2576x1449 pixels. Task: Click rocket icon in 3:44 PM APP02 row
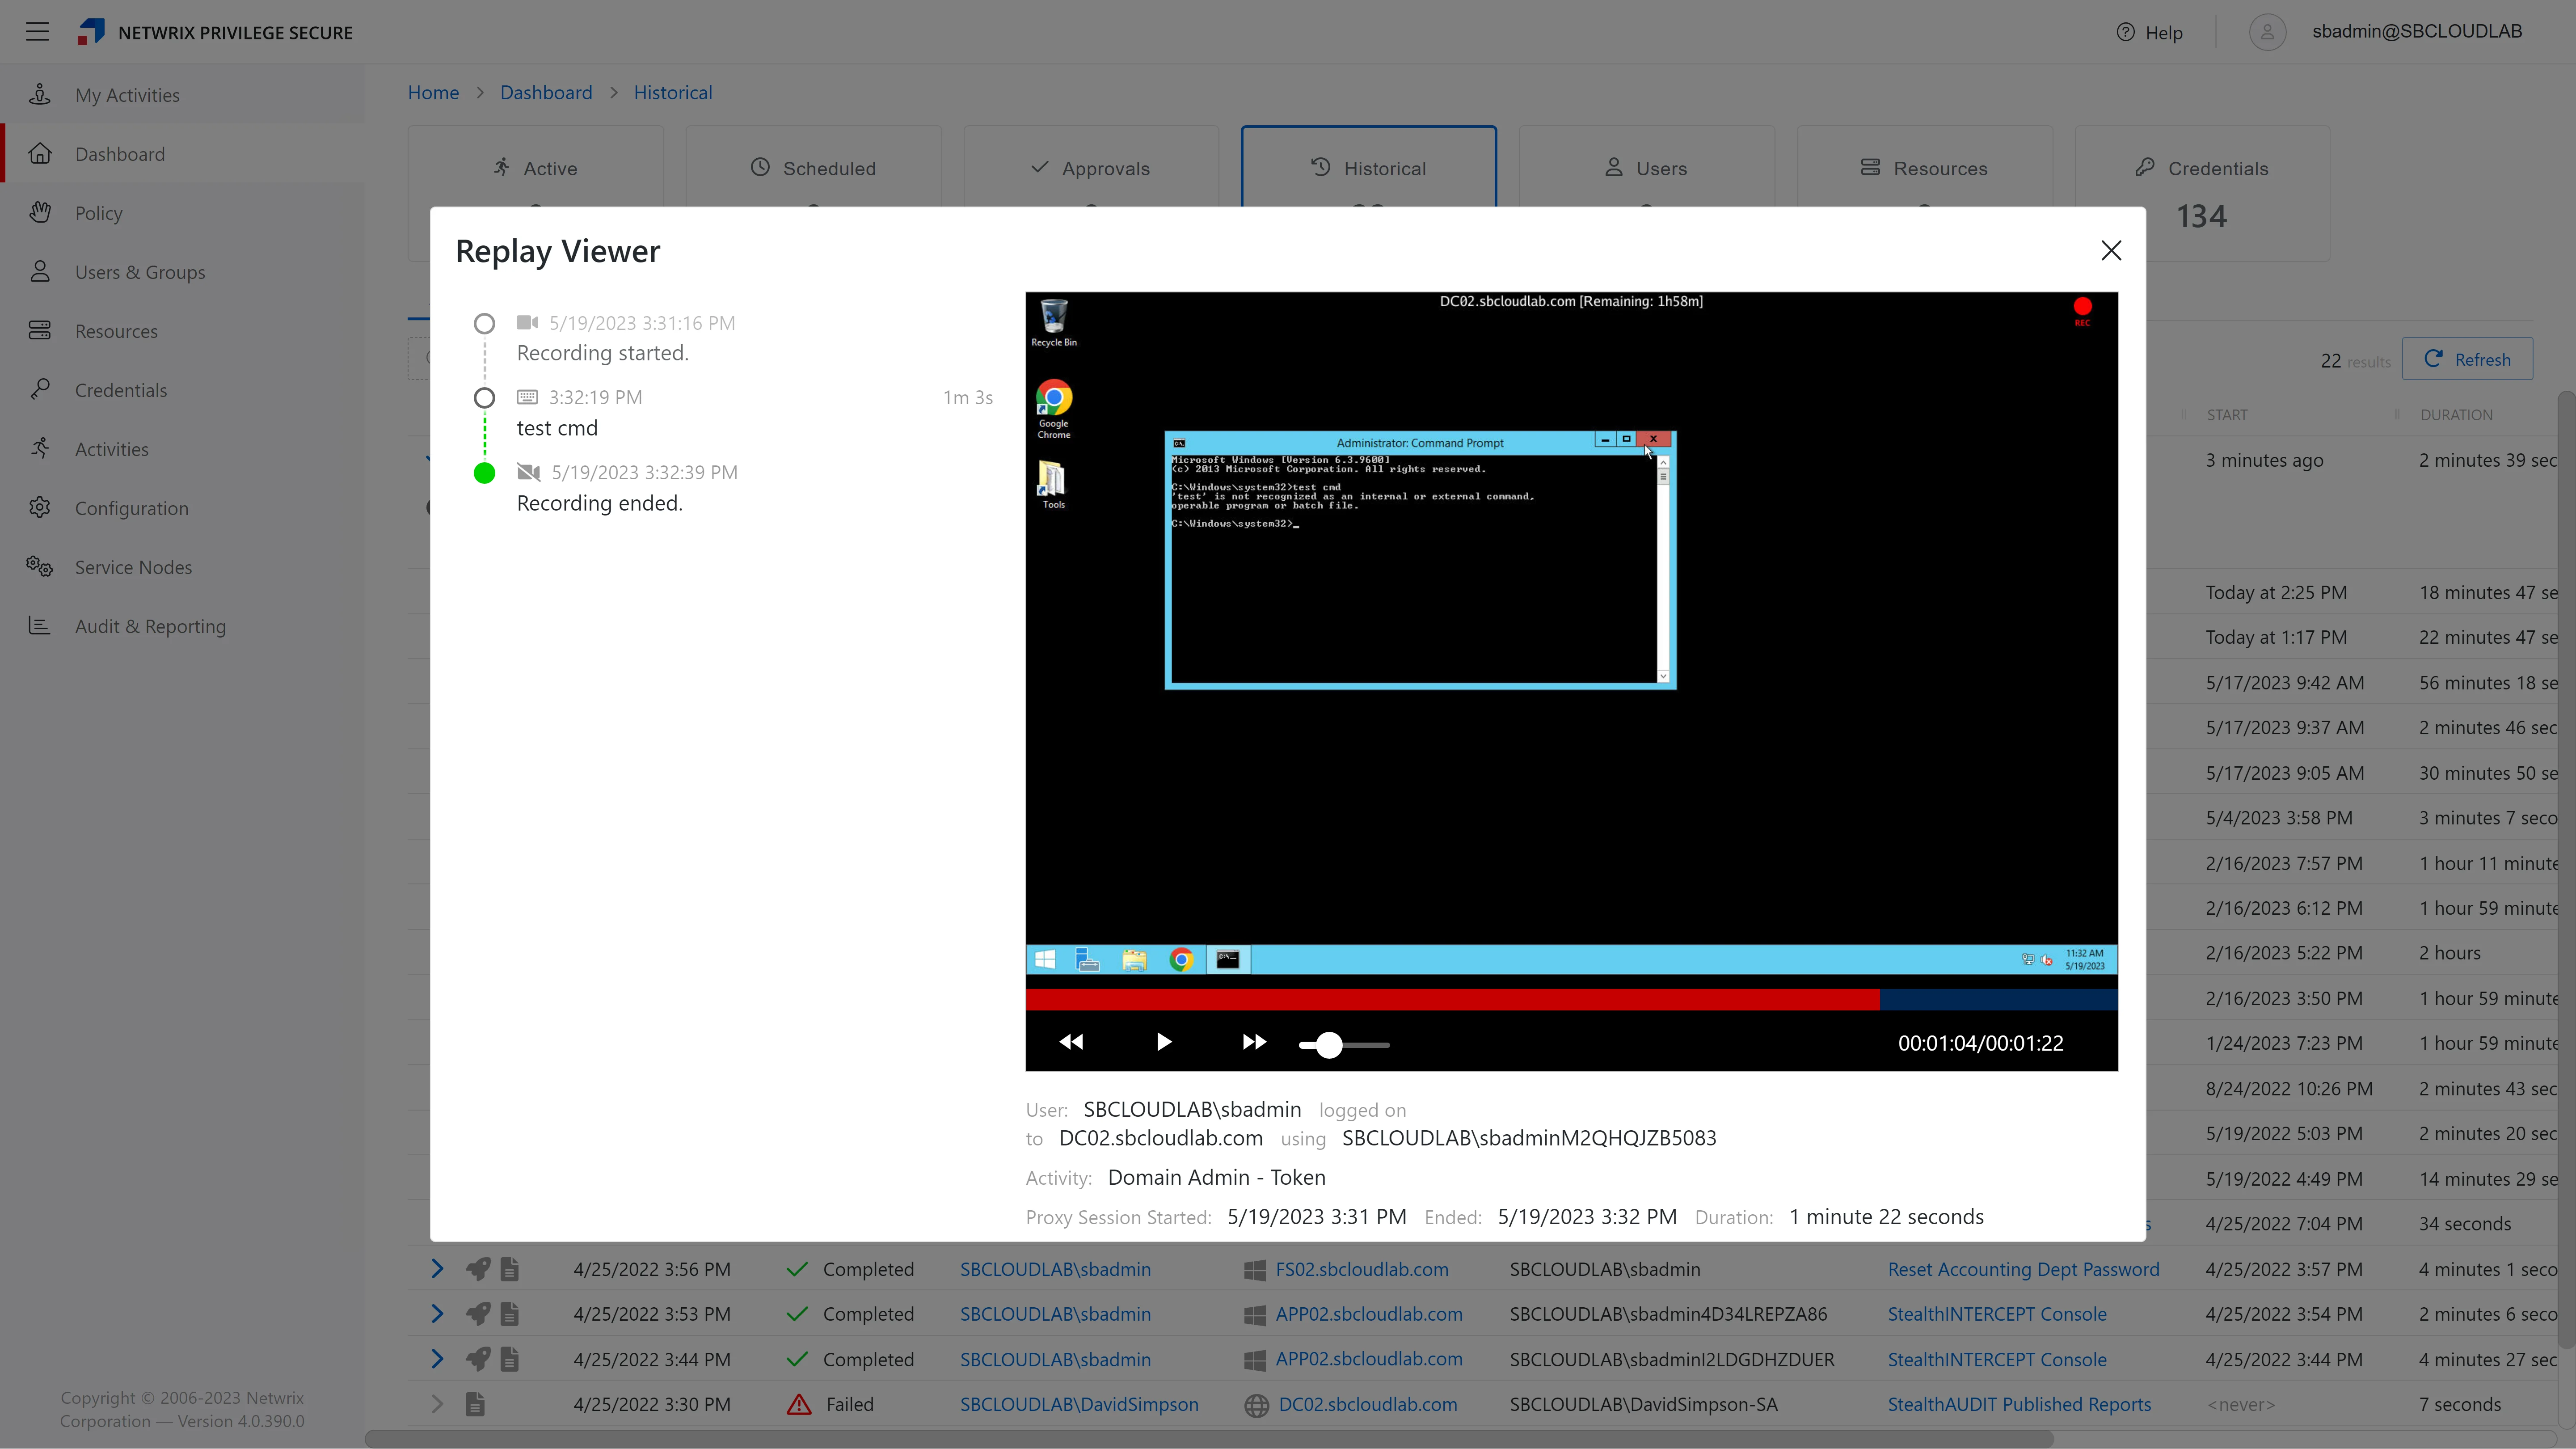[x=478, y=1359]
